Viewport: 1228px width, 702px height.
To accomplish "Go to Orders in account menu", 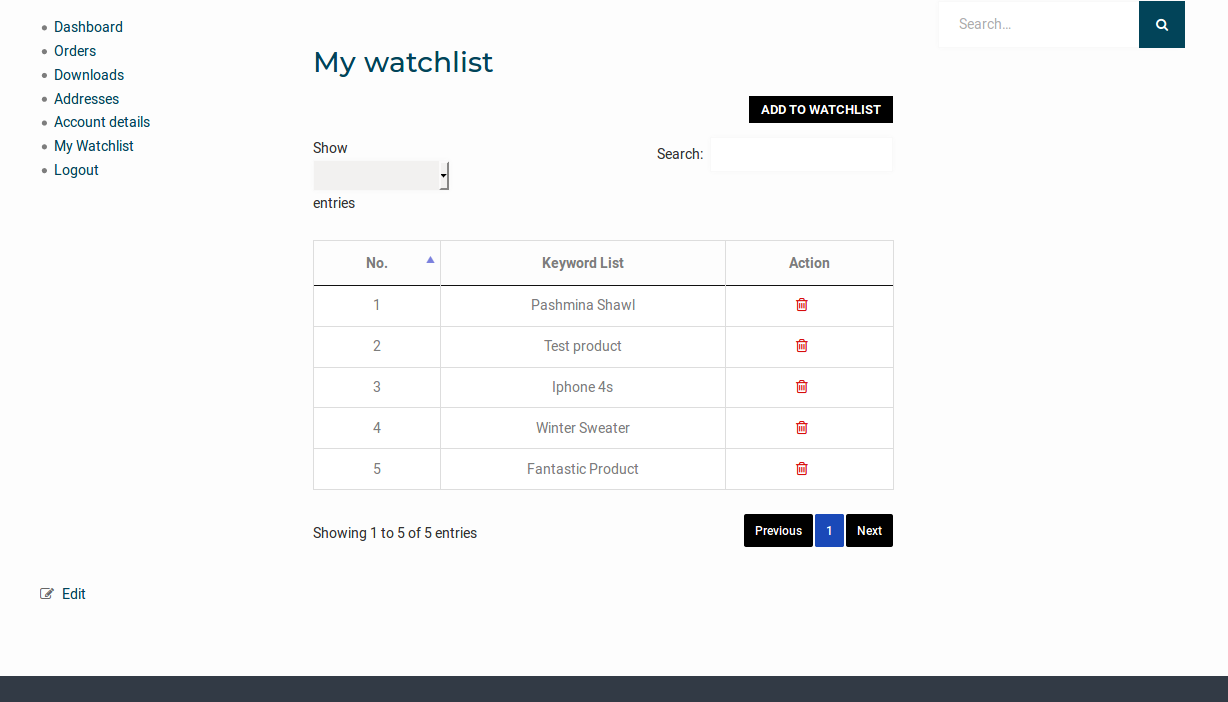I will (x=75, y=51).
